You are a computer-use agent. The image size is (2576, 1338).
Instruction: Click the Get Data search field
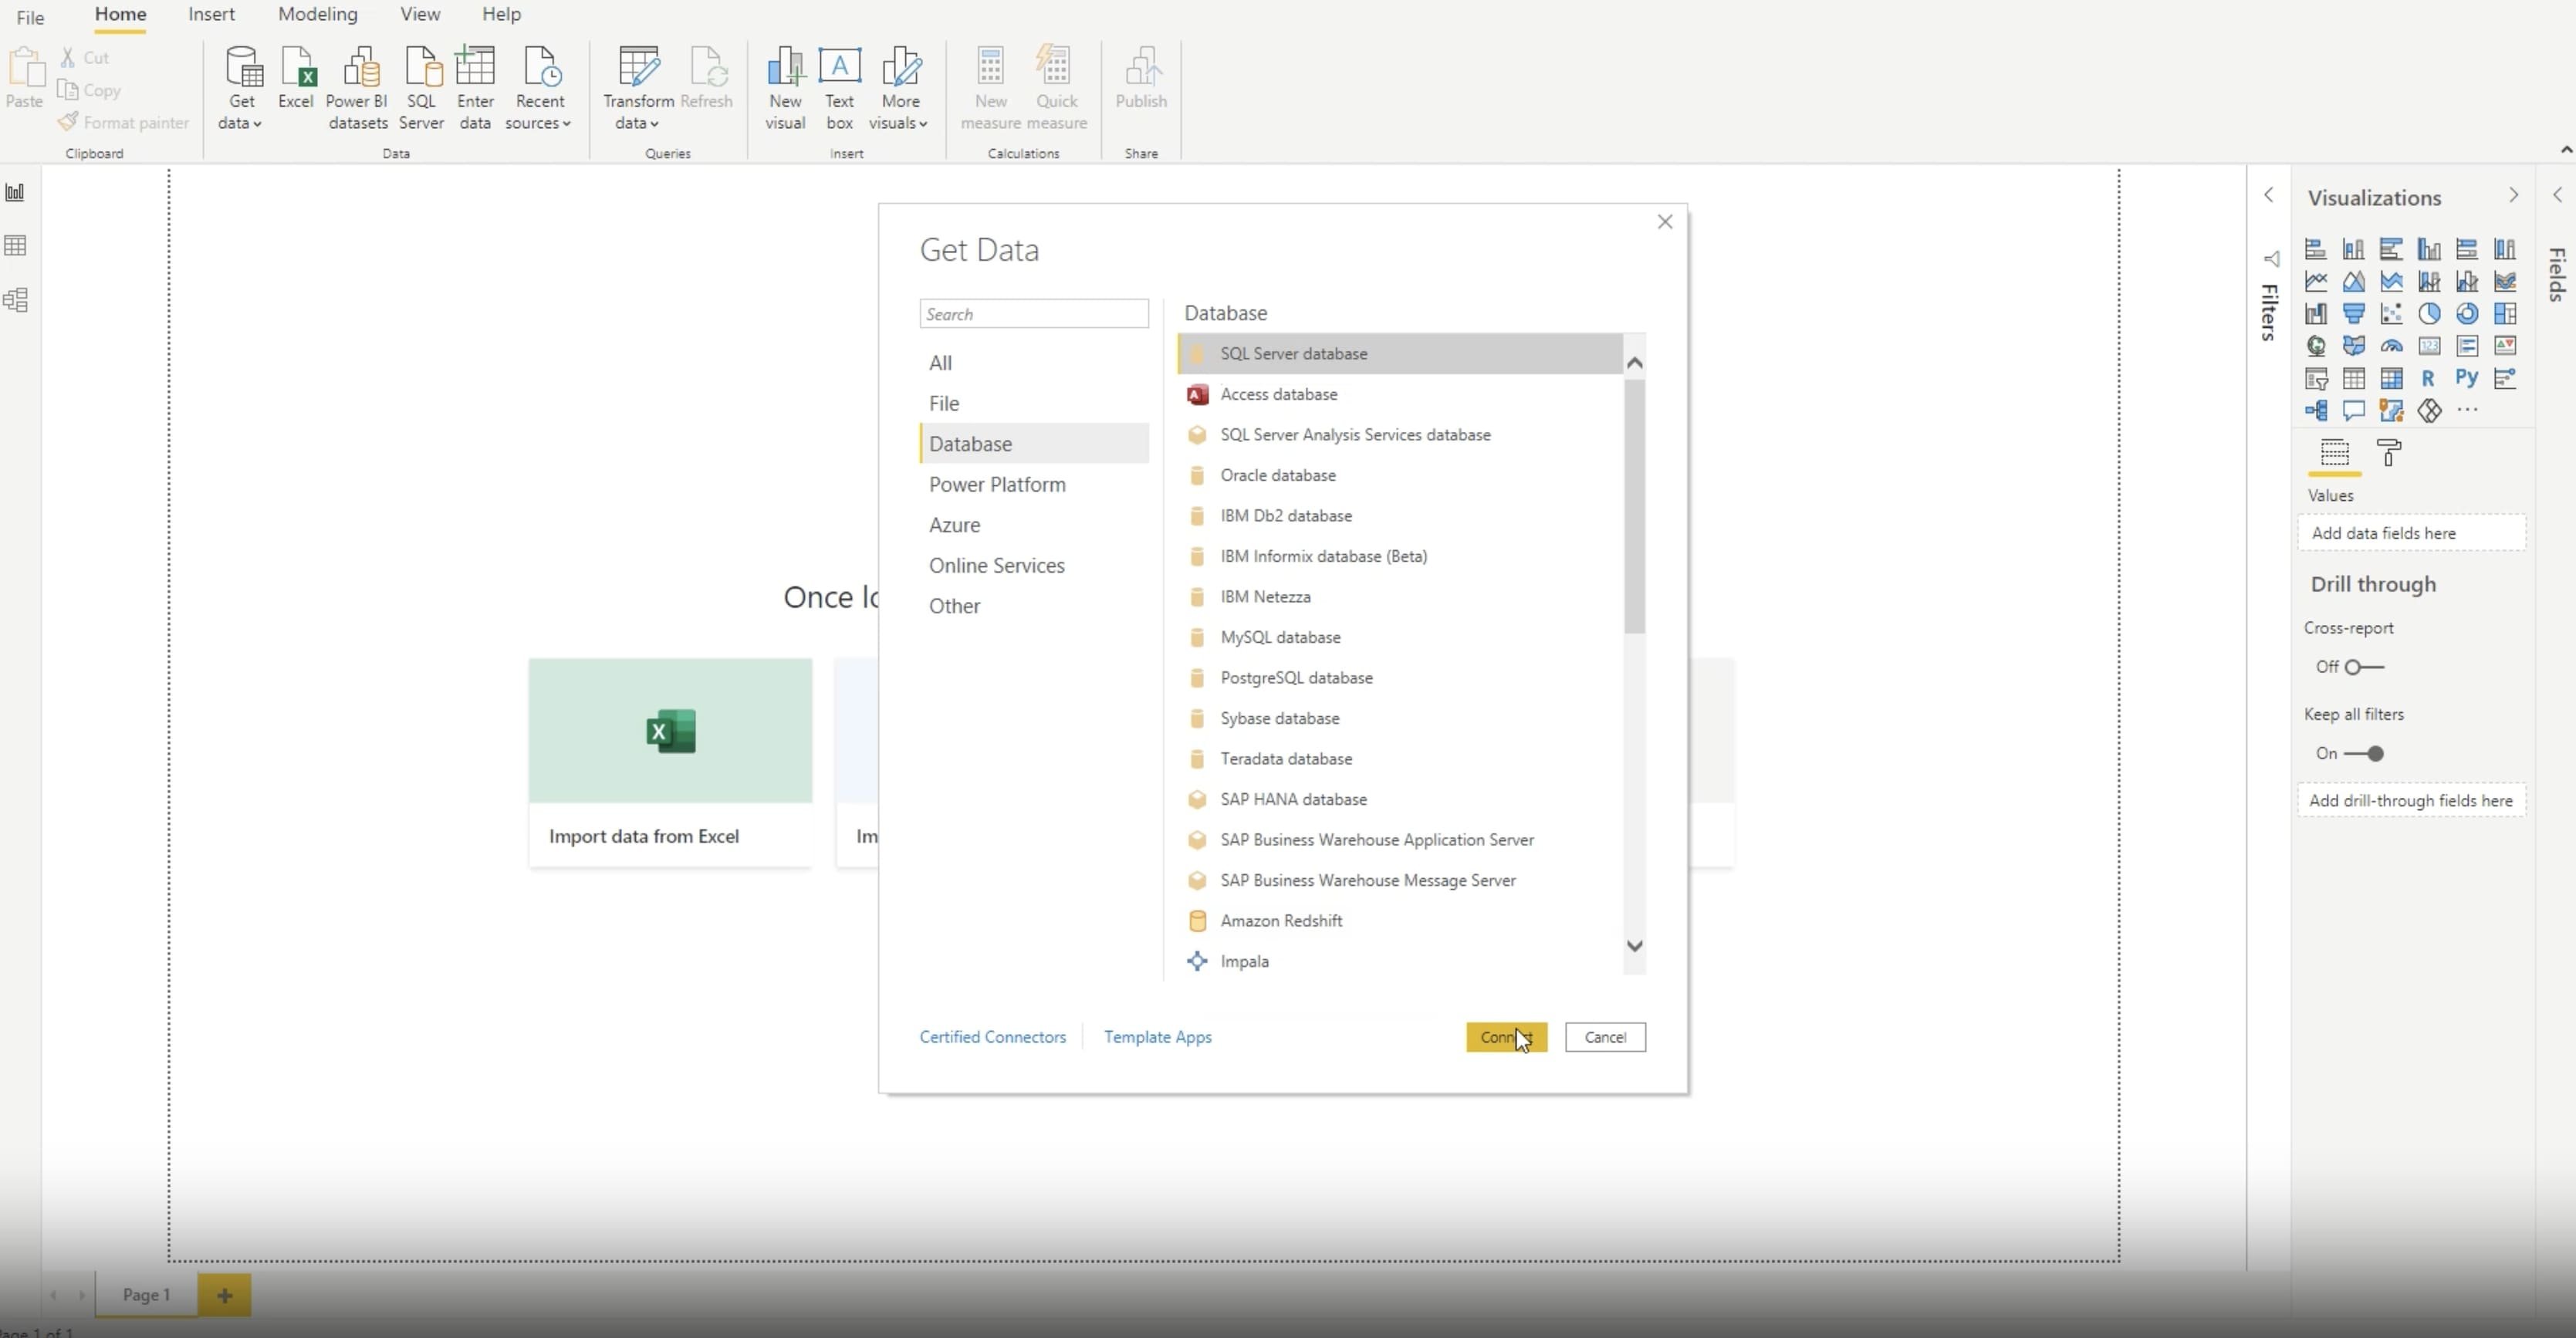pos(1034,314)
